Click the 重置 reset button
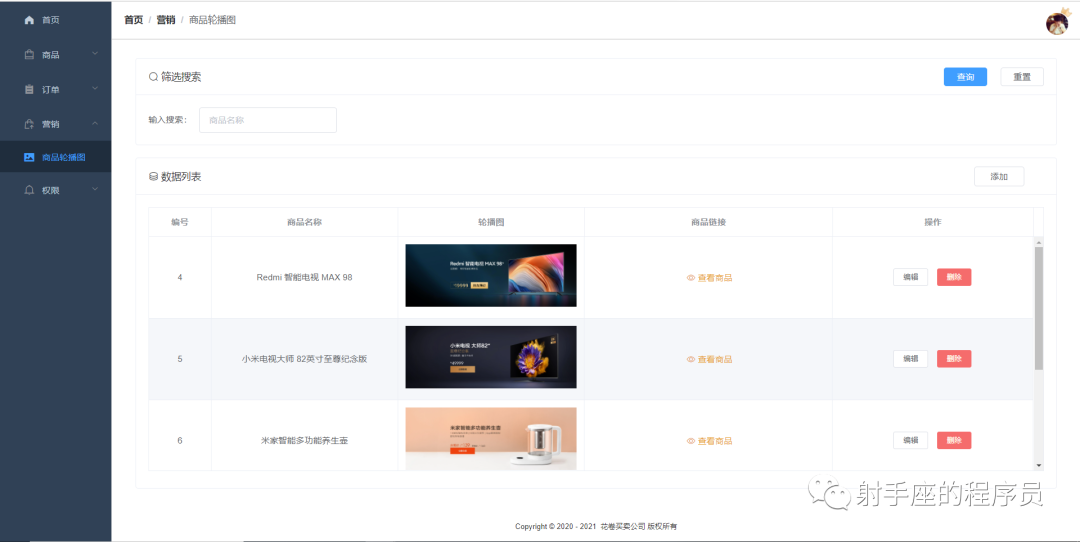 click(1022, 77)
